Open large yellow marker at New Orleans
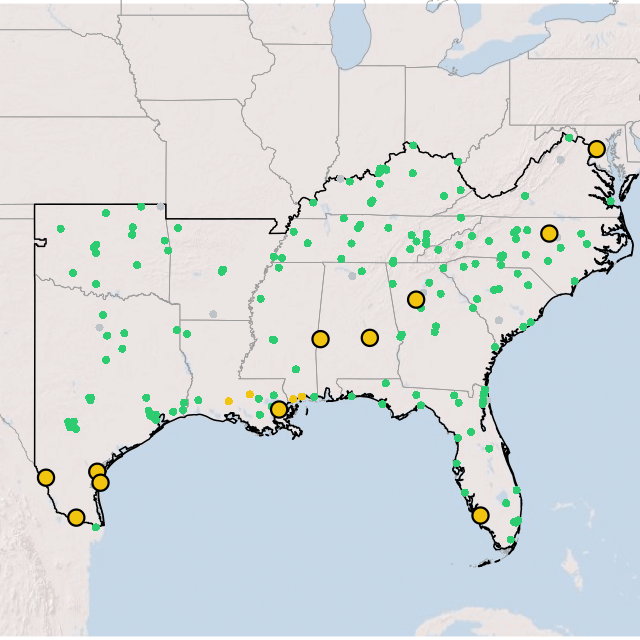Viewport: 640px width, 640px height. click(x=279, y=409)
